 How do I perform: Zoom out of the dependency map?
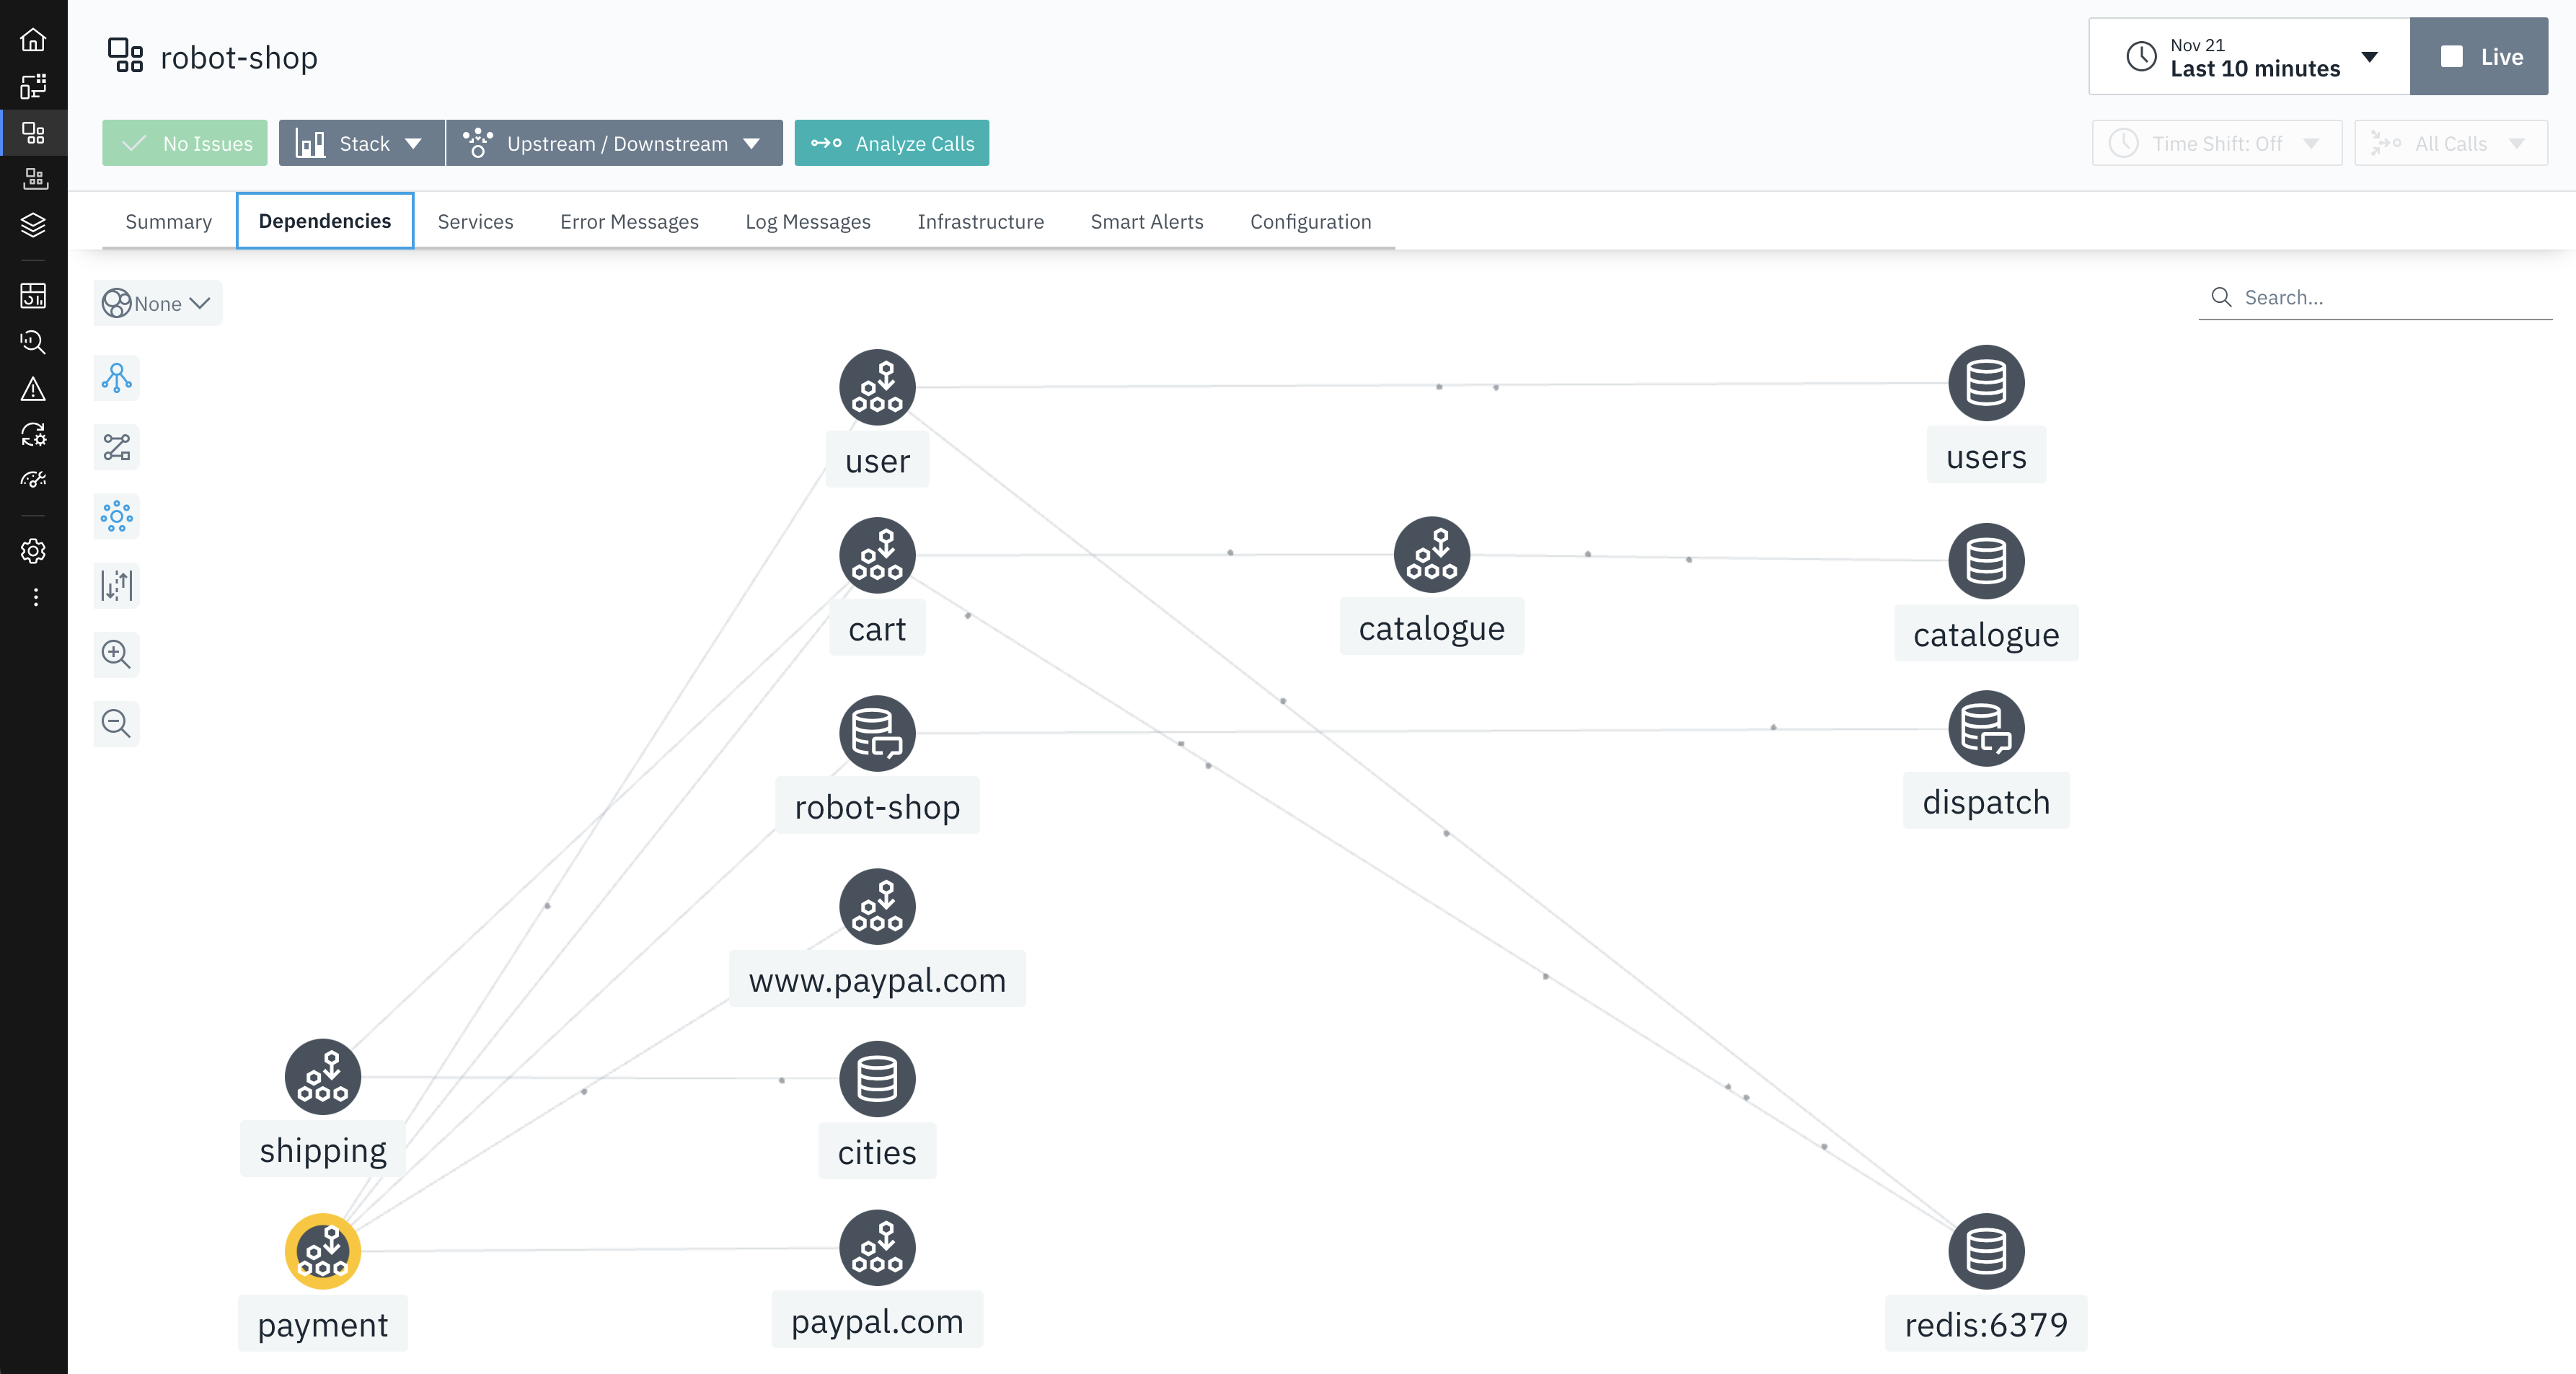pyautogui.click(x=116, y=723)
